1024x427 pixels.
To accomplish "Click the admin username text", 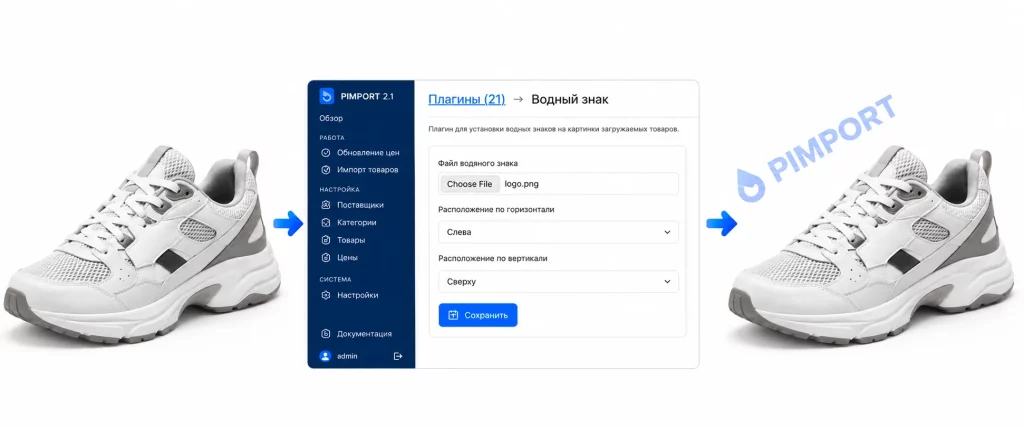I will point(347,356).
